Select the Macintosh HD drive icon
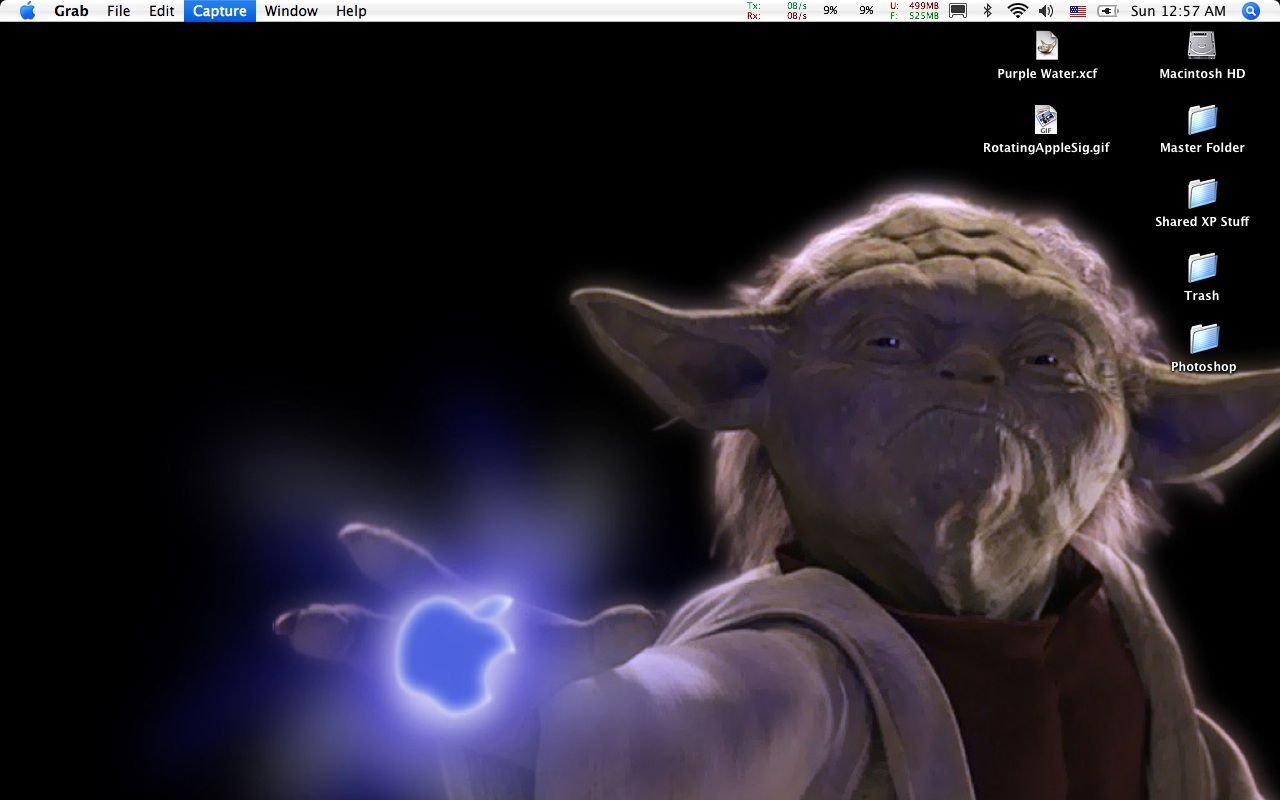The width and height of the screenshot is (1280, 800). click(x=1202, y=45)
